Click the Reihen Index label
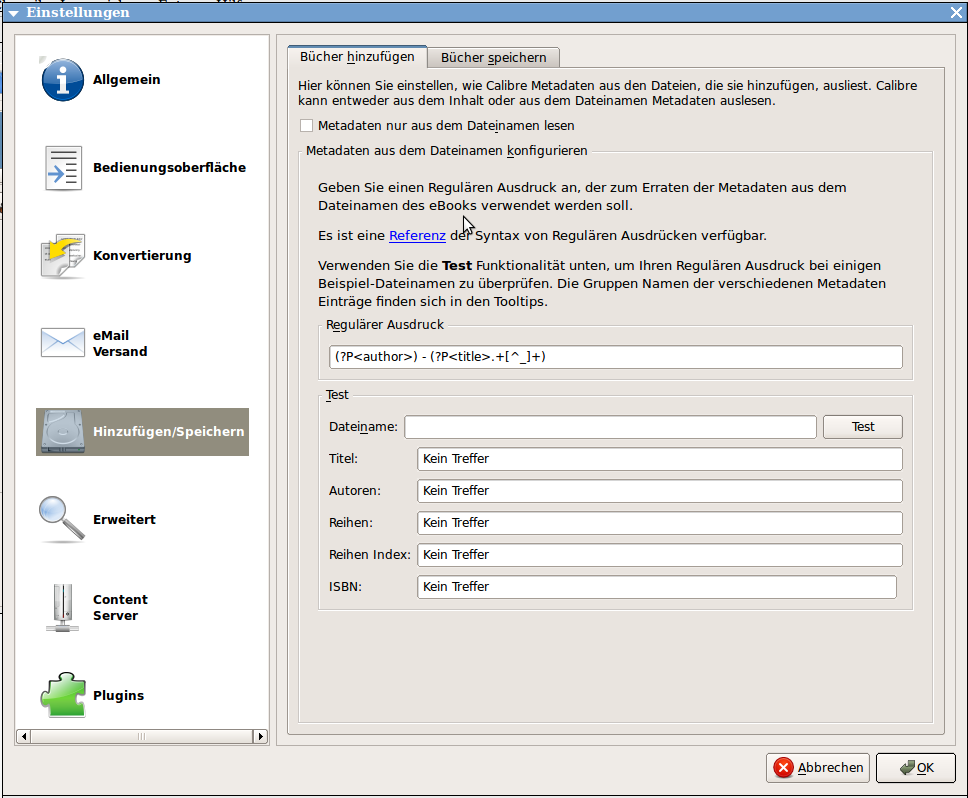968x798 pixels. [369, 555]
